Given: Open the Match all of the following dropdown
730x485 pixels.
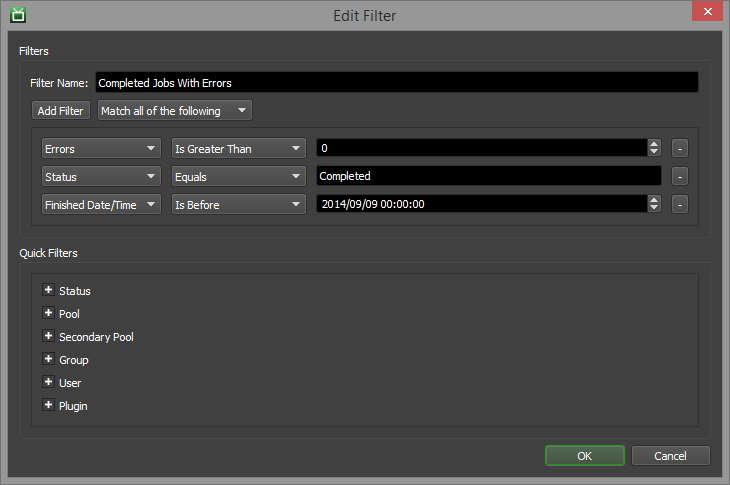Looking at the screenshot, I should tap(175, 111).
